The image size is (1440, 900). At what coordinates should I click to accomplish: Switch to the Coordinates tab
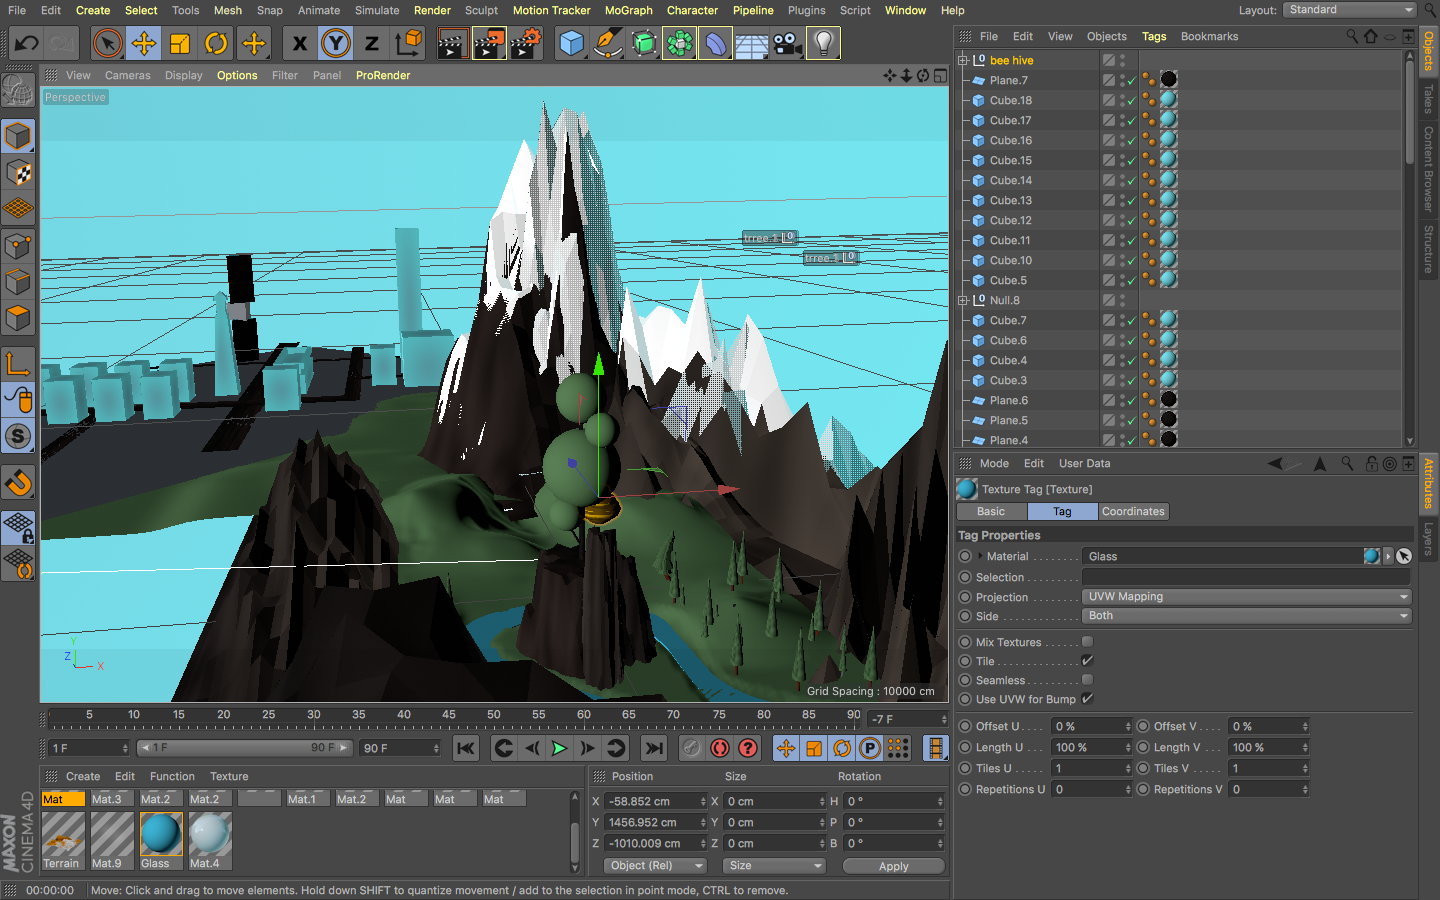click(x=1133, y=511)
